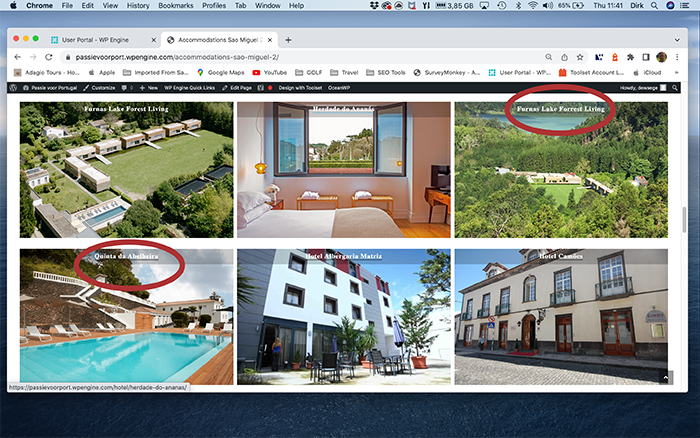Open Bluetooth status in menu bar
Viewport: 700px width, 438px height.
coord(518,5)
